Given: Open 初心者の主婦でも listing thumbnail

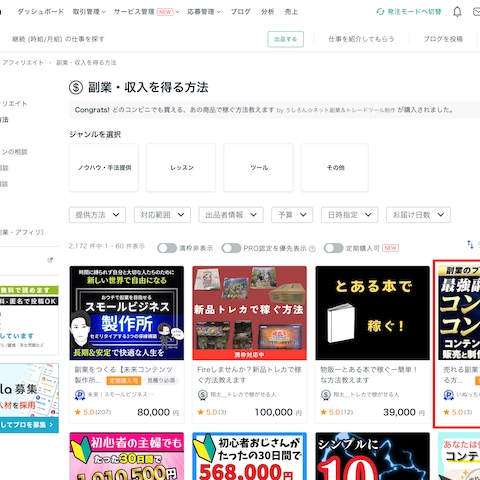Looking at the screenshot, I should click(x=127, y=456).
